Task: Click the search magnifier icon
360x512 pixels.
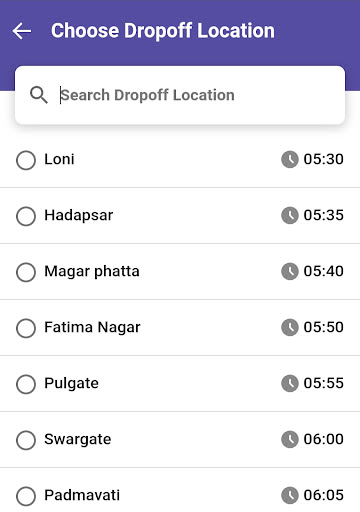Action: point(39,95)
